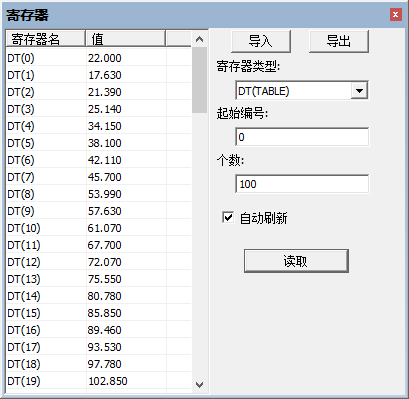Toggle the 自动刷新 auto refresh checkbox
Screen dimensions: 409x399
[x=228, y=218]
